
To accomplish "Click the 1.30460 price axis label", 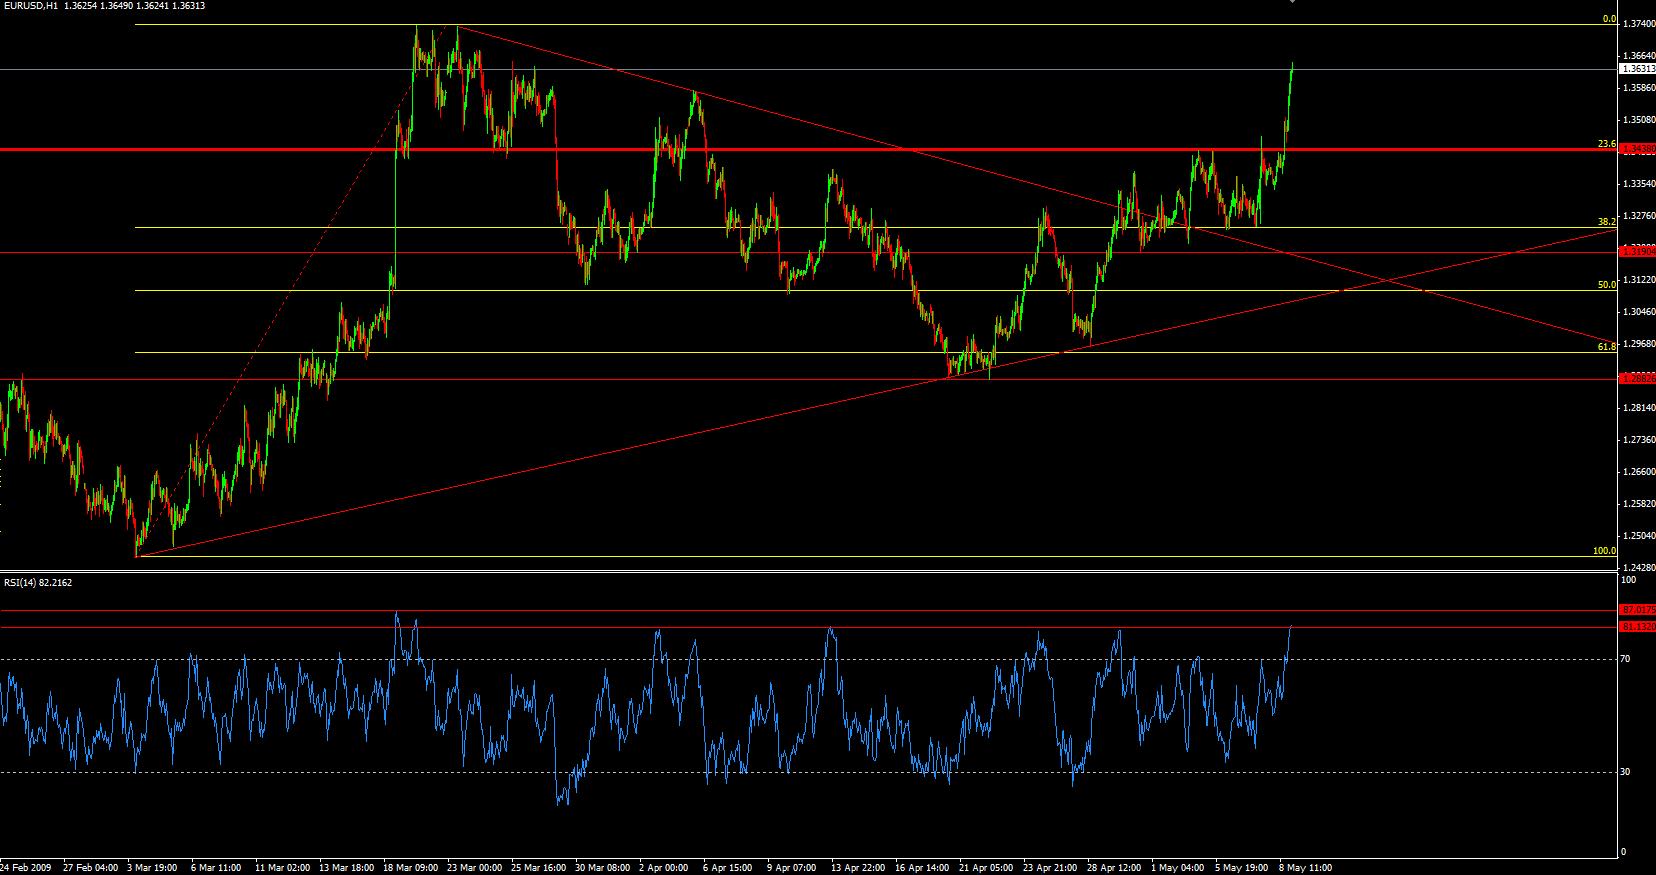I will point(1638,312).
